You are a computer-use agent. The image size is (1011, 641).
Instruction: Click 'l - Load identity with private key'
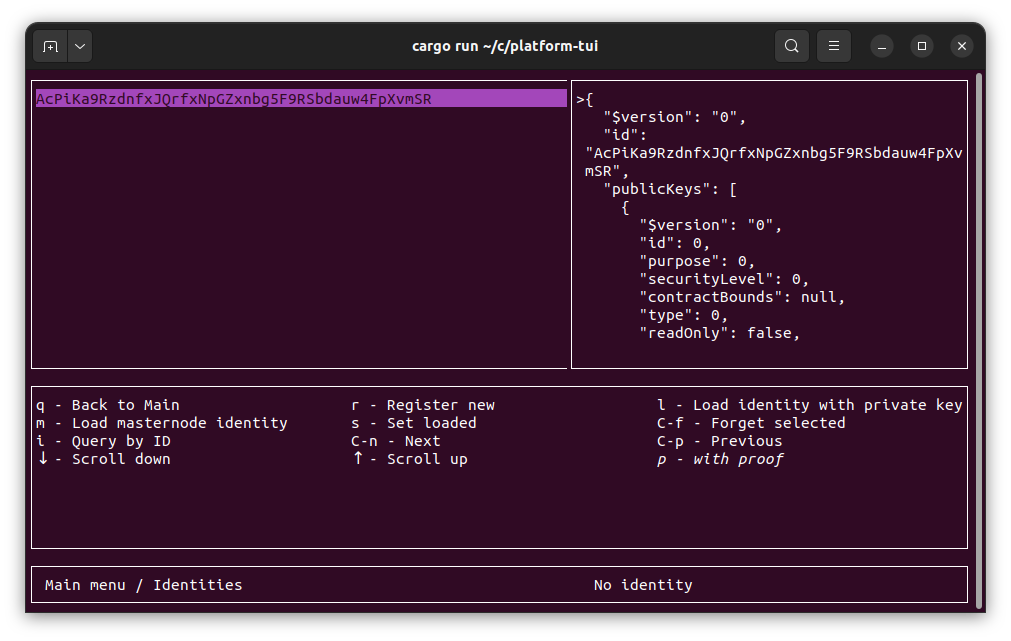pyautogui.click(x=810, y=405)
